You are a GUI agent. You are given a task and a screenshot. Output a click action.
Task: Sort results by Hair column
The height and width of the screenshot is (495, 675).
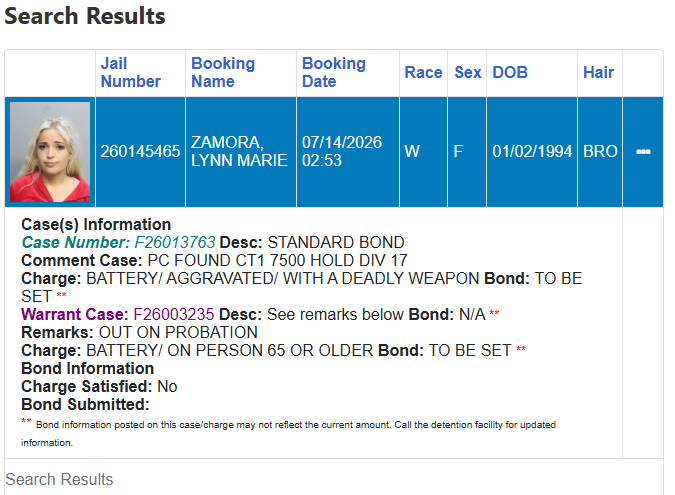[598, 72]
